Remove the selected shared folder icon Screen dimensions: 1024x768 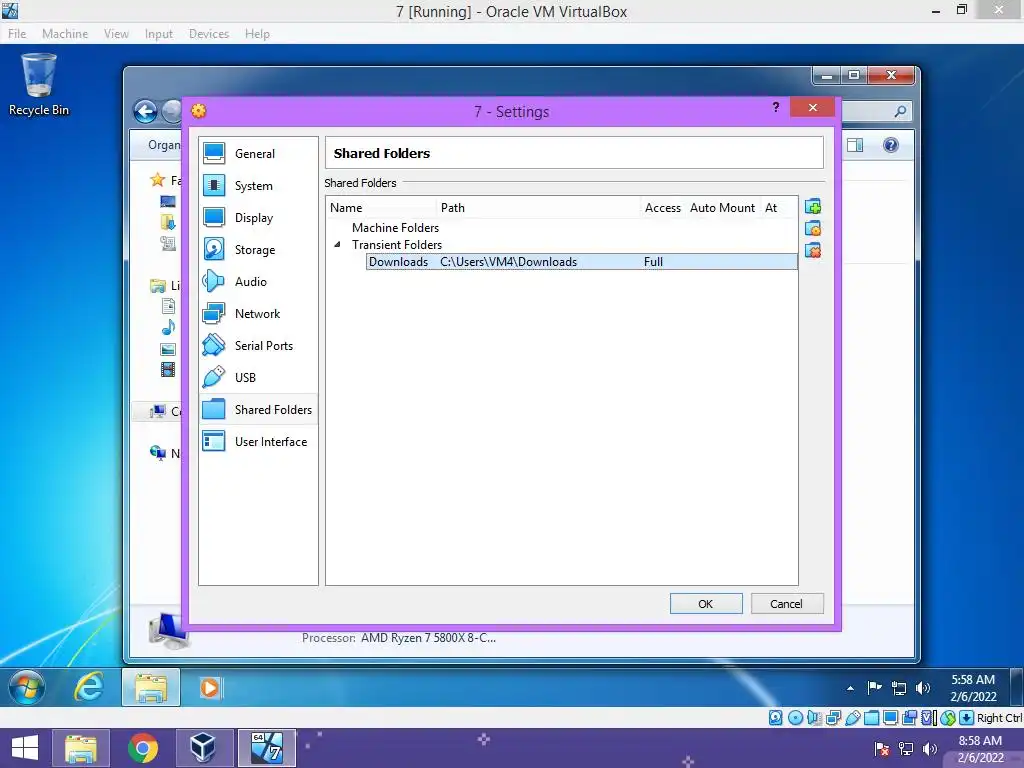[x=813, y=250]
